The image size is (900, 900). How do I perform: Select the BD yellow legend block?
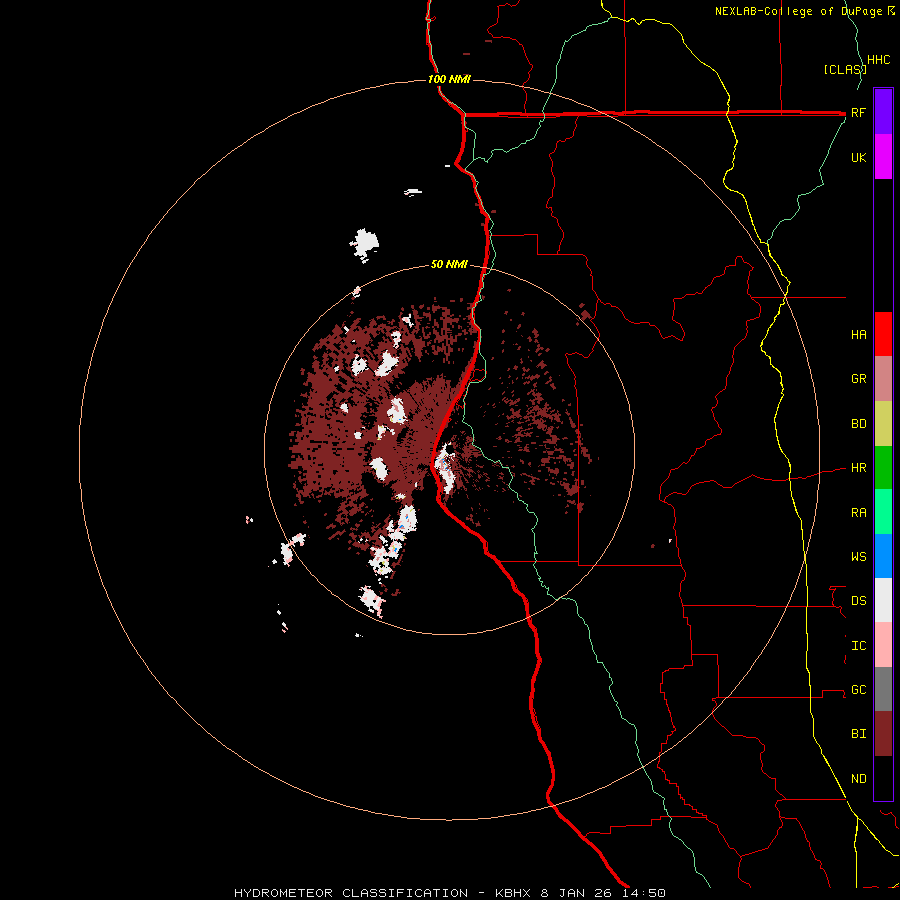pos(883,423)
